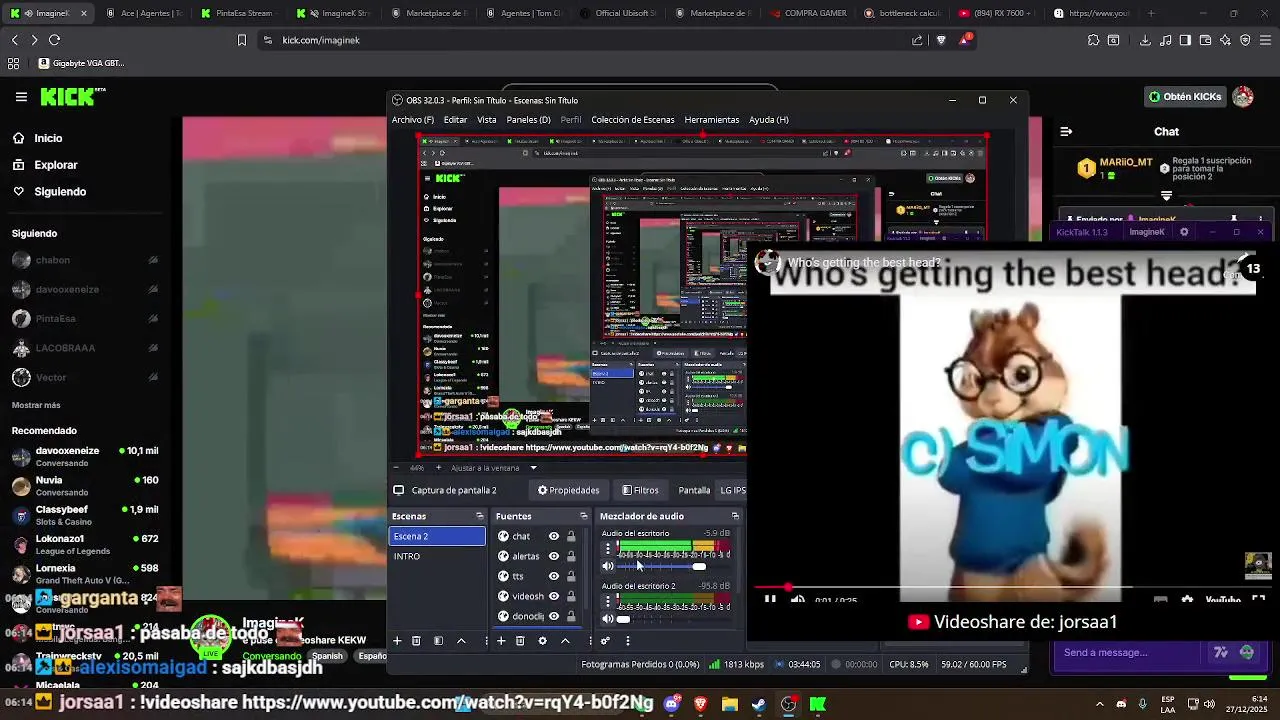Open Paneles menu in OBS
The width and height of the screenshot is (1280, 720).
[529, 119]
